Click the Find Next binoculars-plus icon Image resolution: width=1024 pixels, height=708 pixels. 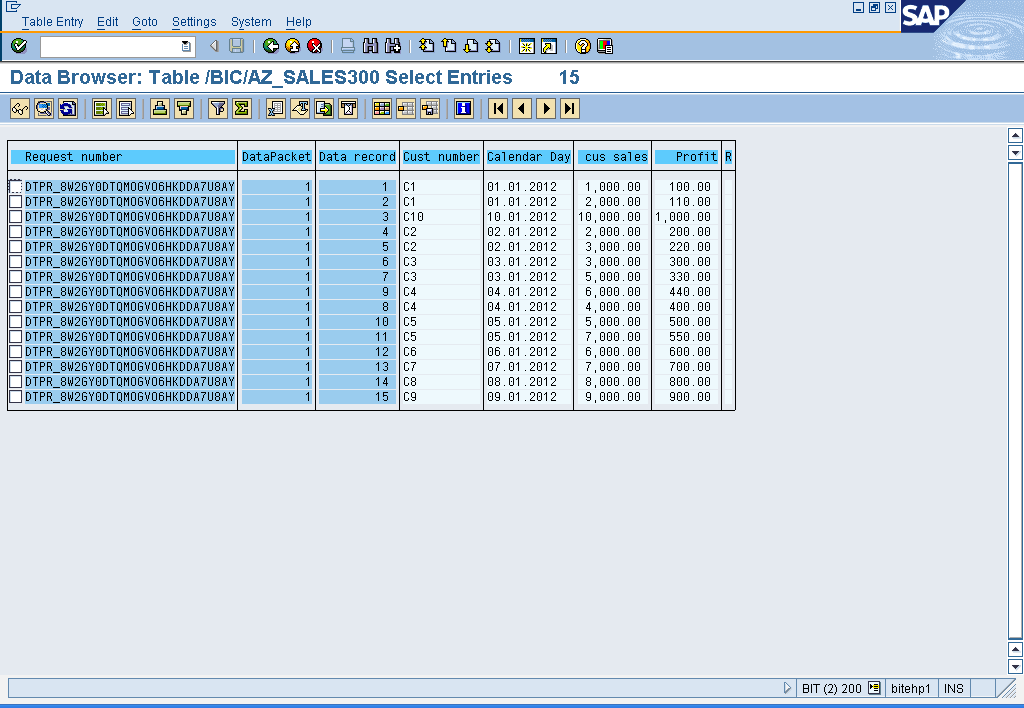tap(392, 46)
